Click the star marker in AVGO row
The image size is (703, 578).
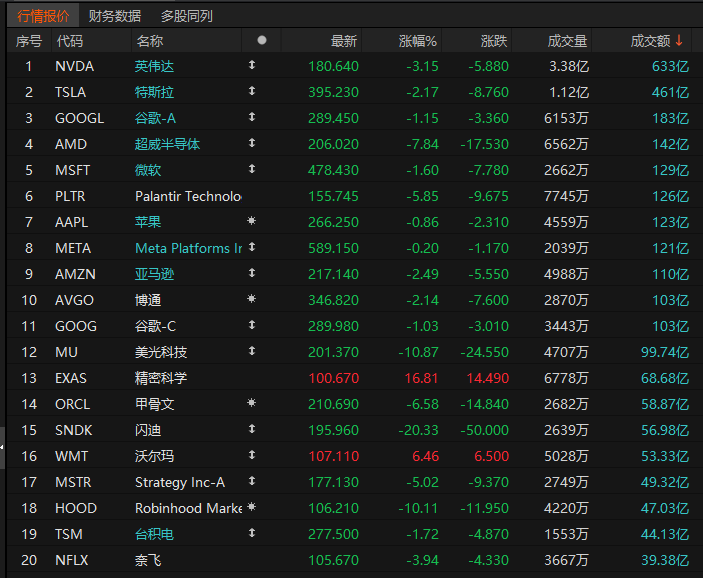(x=252, y=299)
